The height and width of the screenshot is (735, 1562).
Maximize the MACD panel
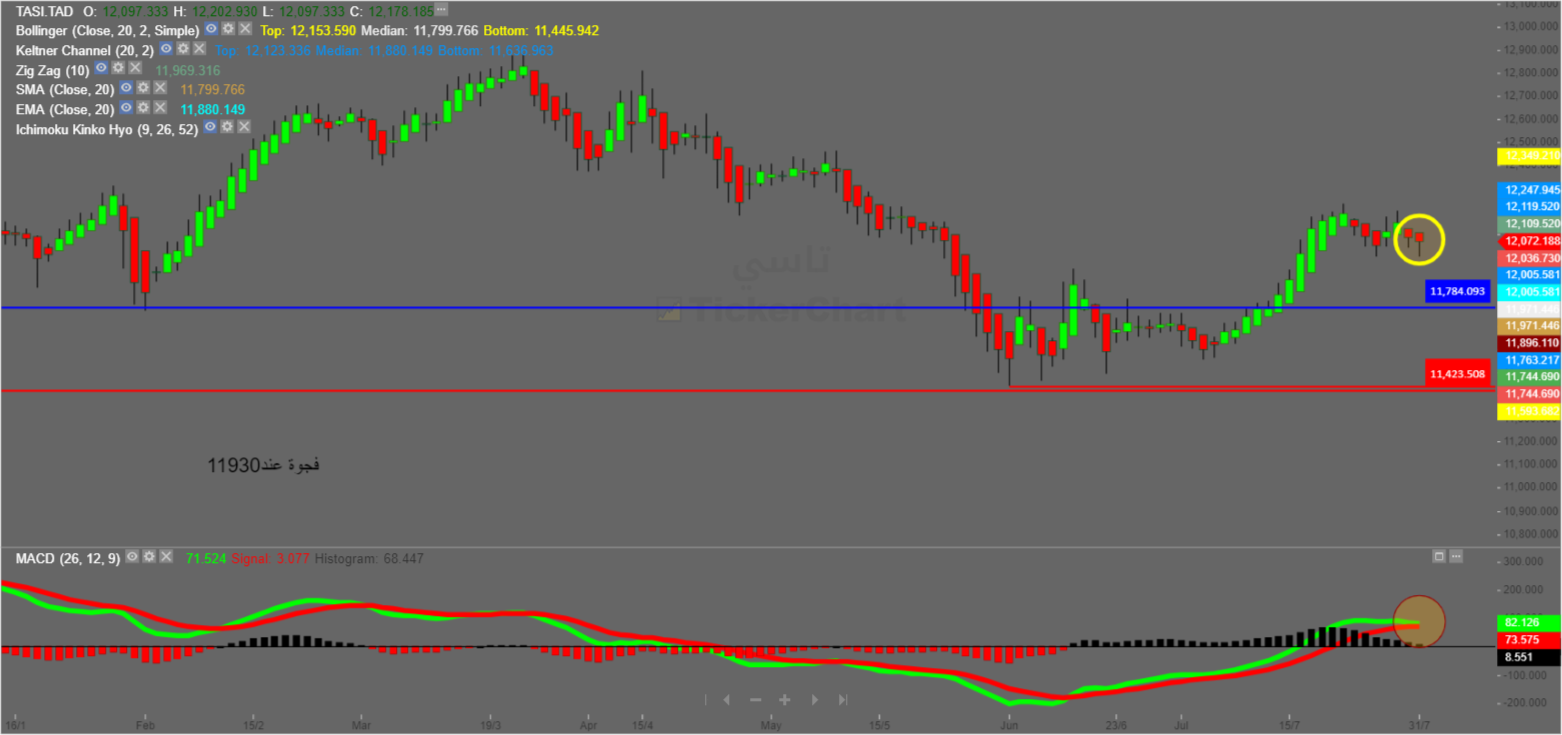pos(1439,555)
